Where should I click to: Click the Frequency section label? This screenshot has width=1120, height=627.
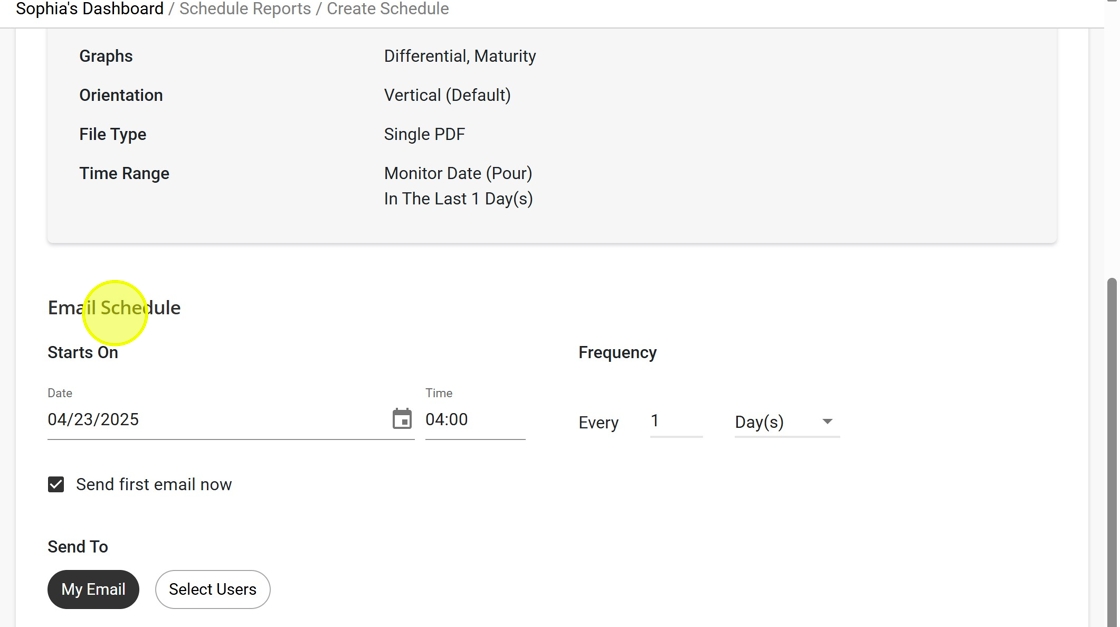coord(617,352)
